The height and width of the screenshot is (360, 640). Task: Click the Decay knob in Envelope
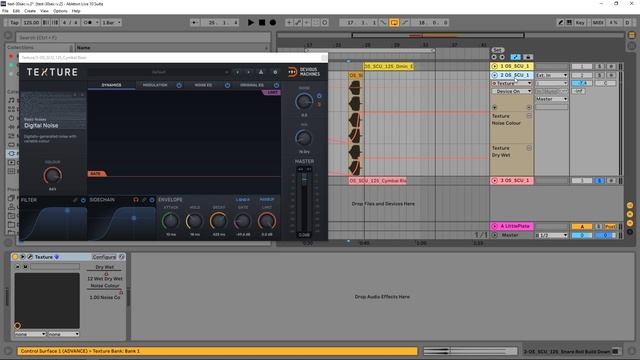(x=218, y=221)
